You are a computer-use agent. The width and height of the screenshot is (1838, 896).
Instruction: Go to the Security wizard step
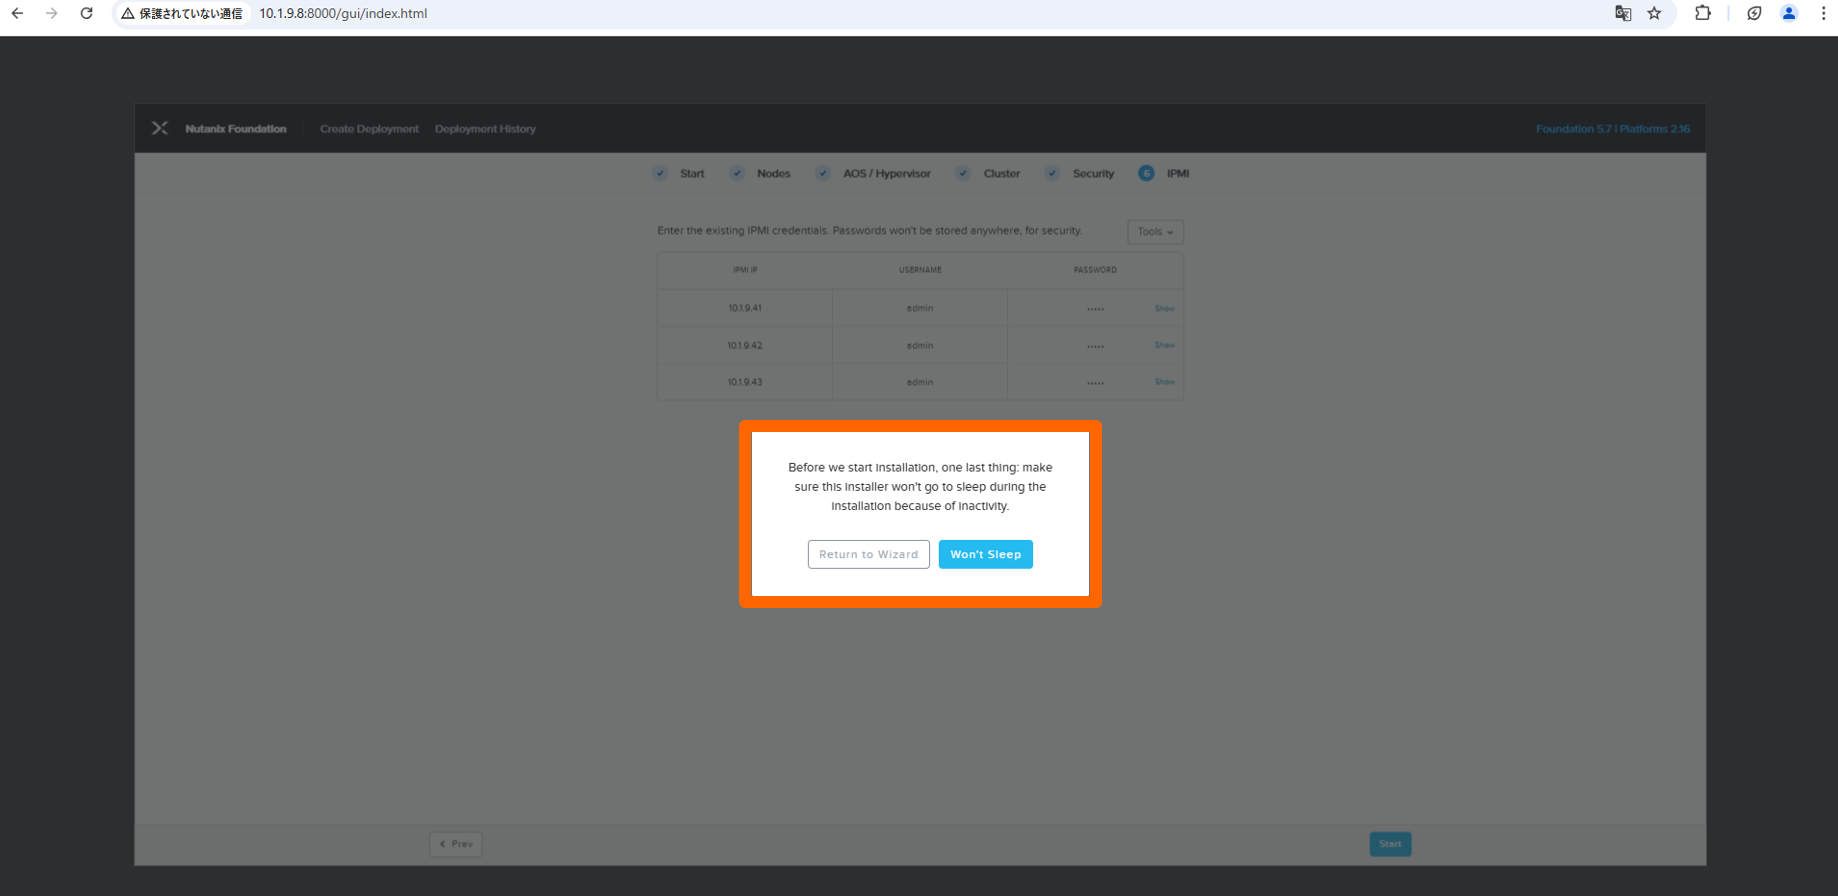[x=1092, y=173]
